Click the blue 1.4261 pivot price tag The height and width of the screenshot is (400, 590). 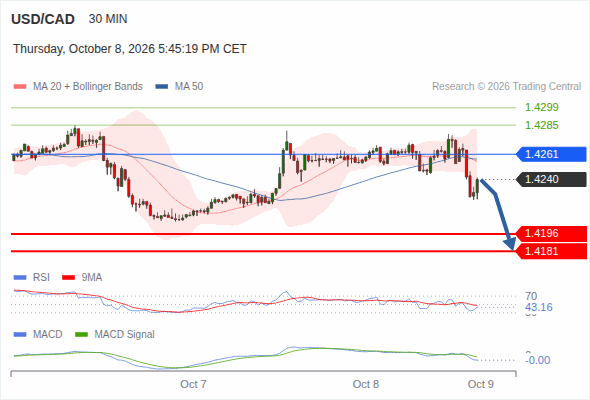(x=551, y=154)
